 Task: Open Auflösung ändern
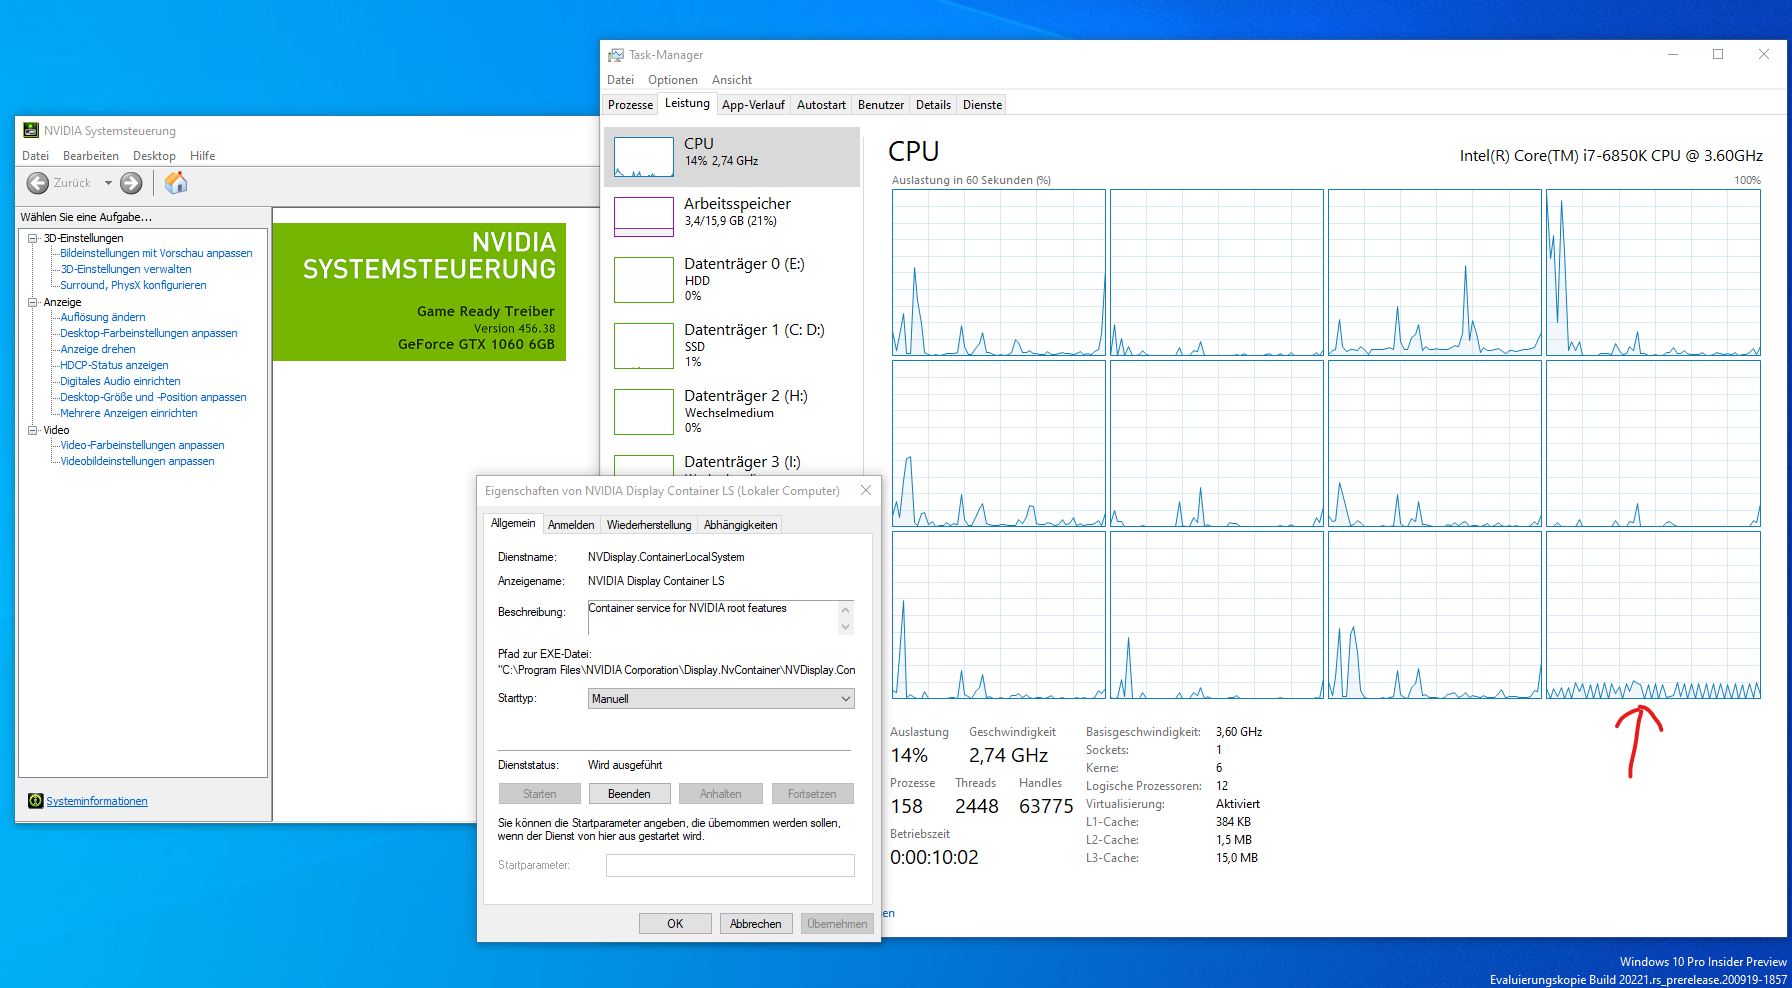click(102, 317)
